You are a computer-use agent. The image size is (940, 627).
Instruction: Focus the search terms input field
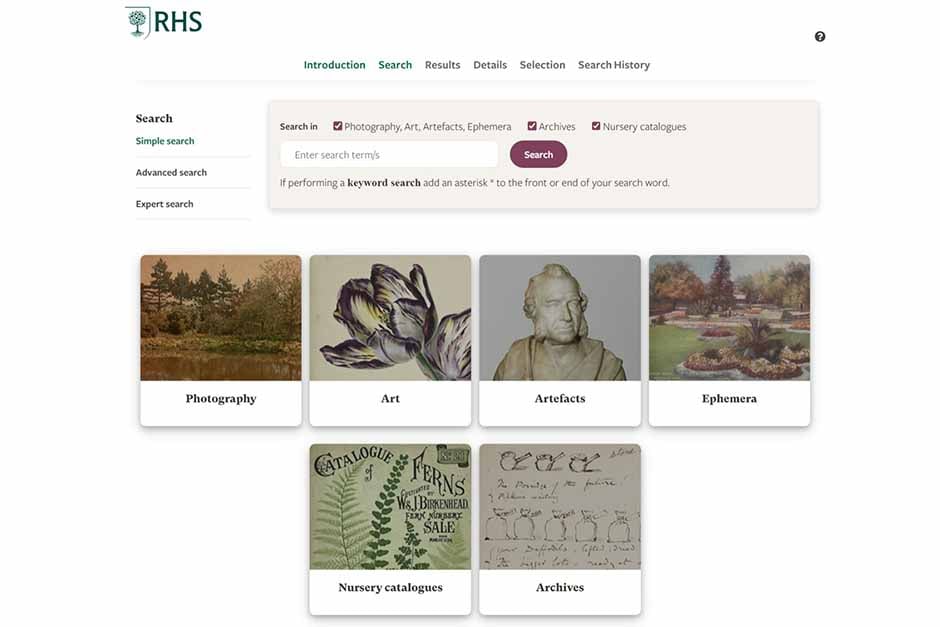pos(389,155)
